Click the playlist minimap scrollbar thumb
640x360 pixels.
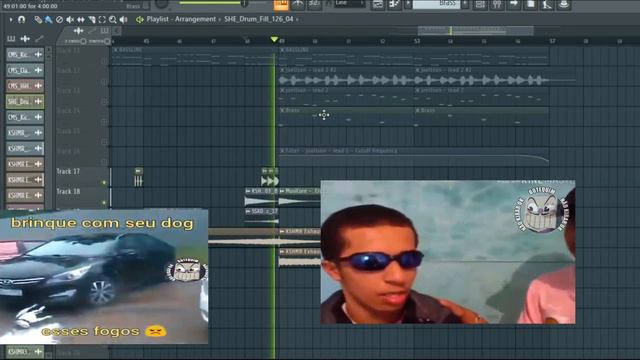tap(476, 31)
